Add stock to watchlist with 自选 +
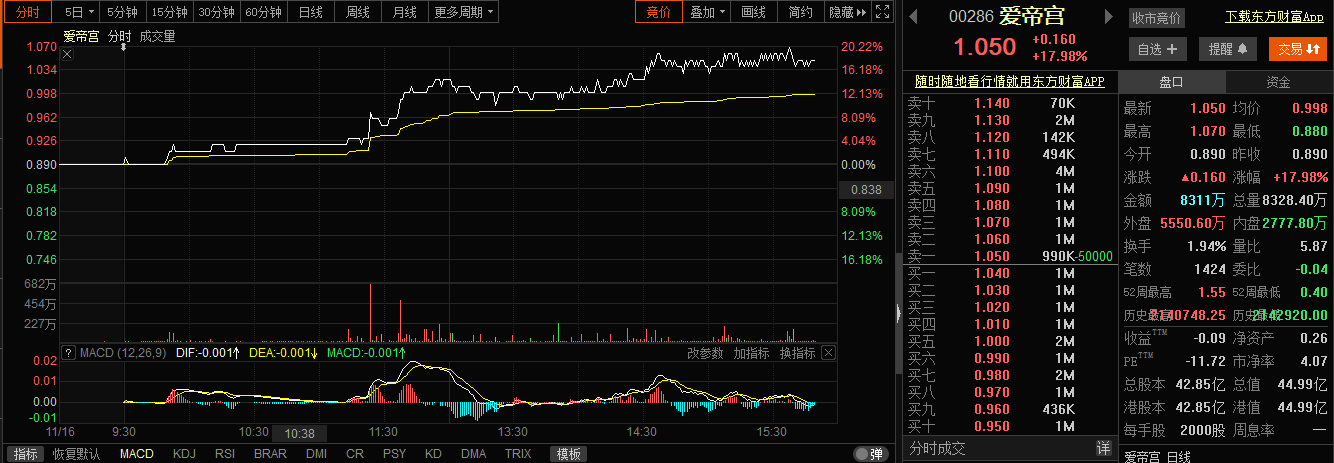1334x463 pixels. [x=1158, y=48]
